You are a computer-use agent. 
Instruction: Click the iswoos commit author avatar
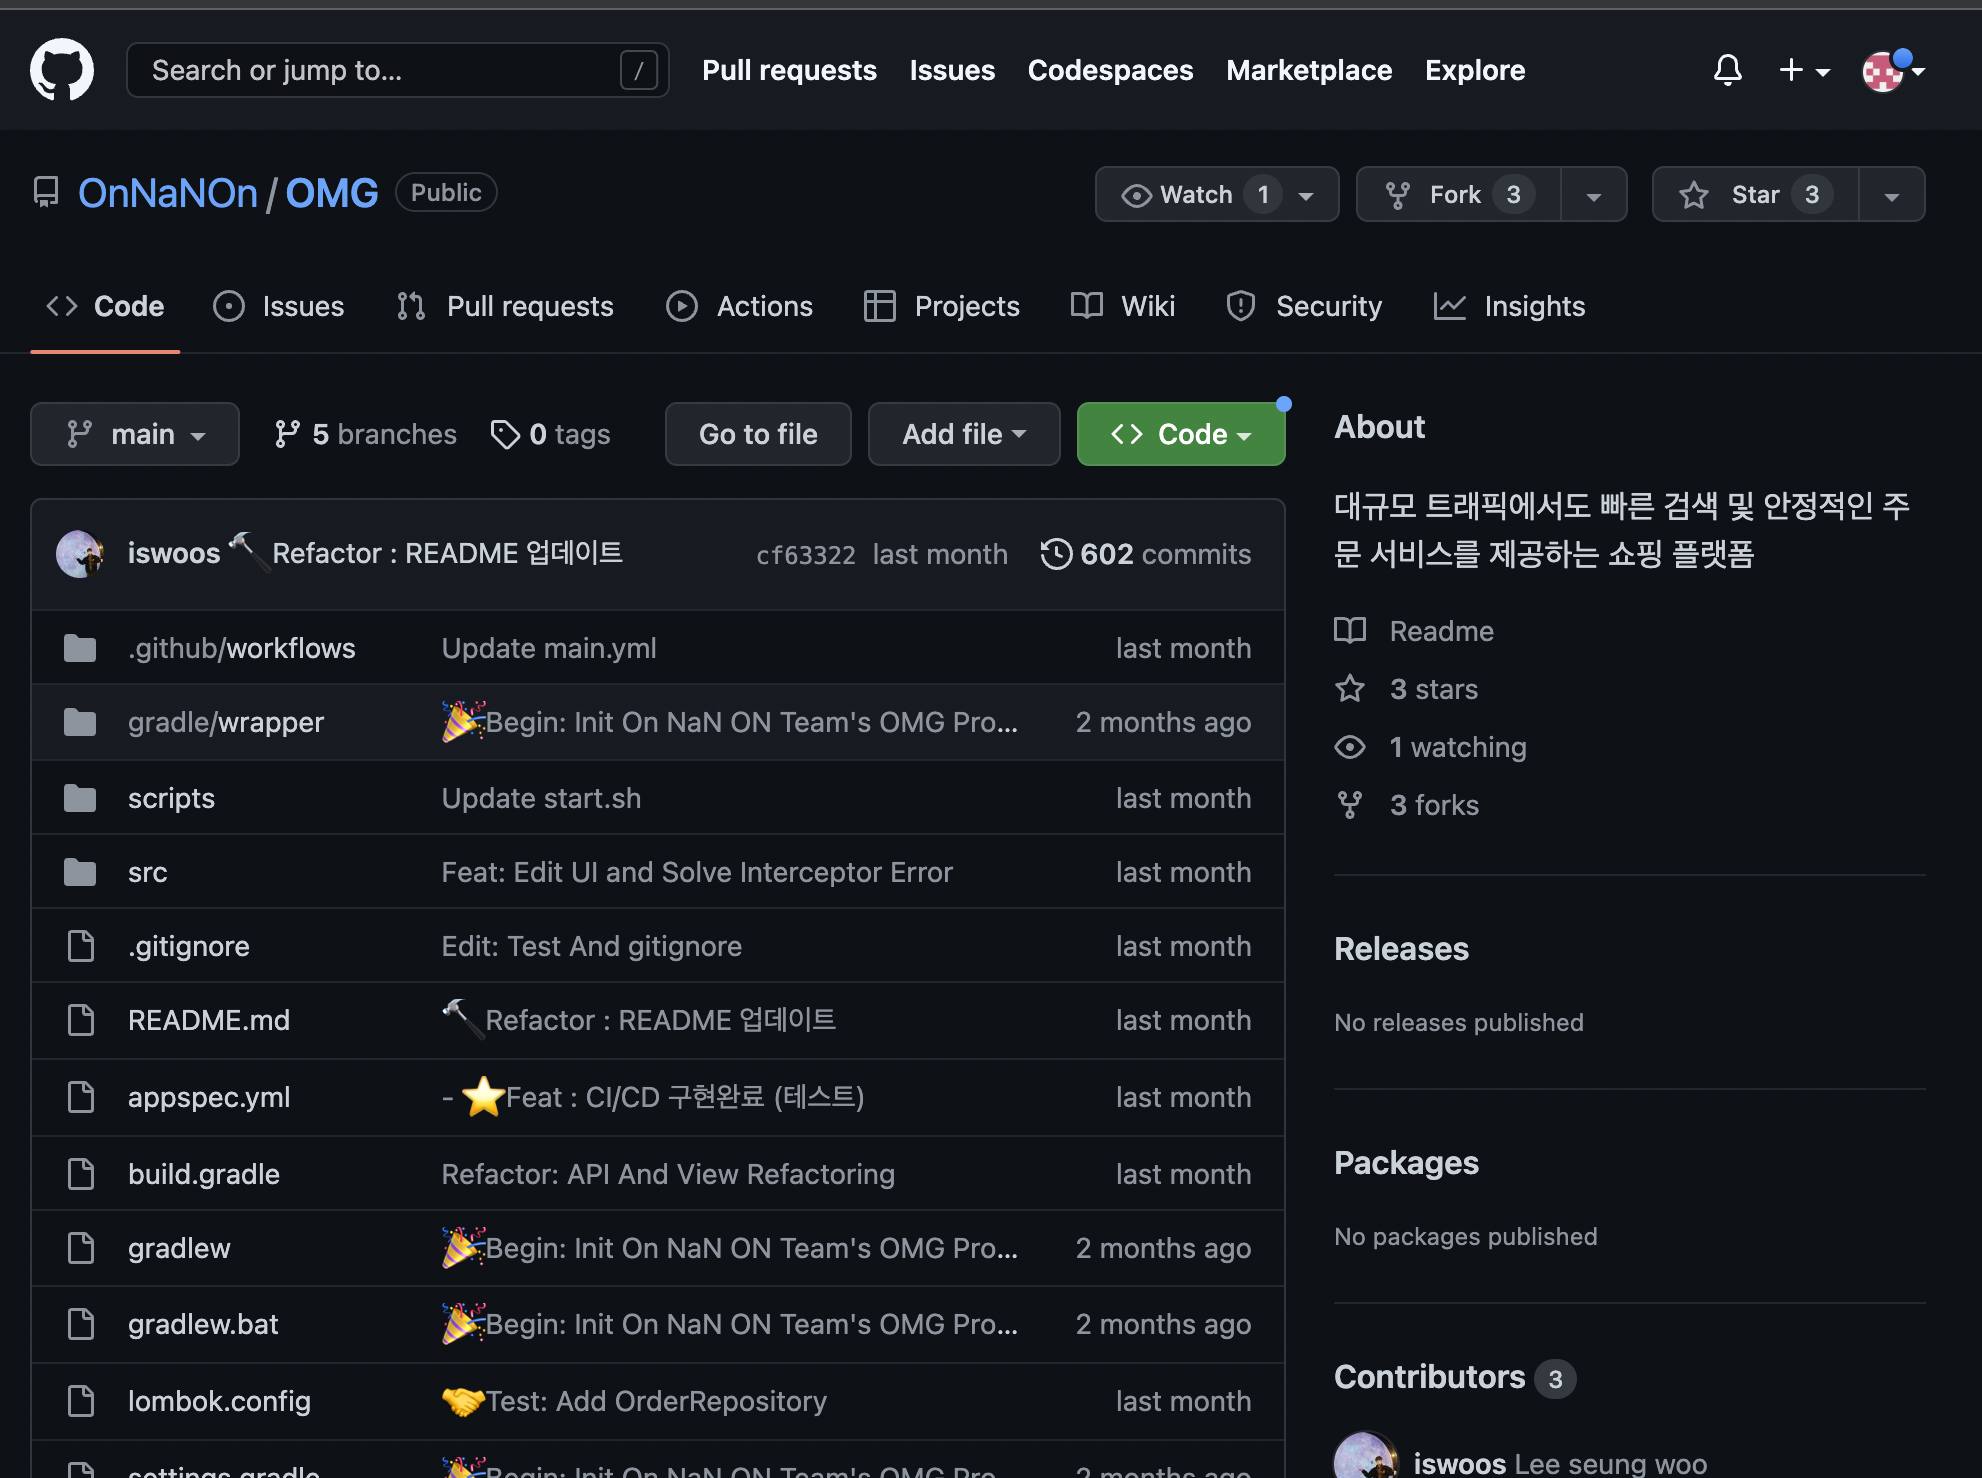(80, 554)
